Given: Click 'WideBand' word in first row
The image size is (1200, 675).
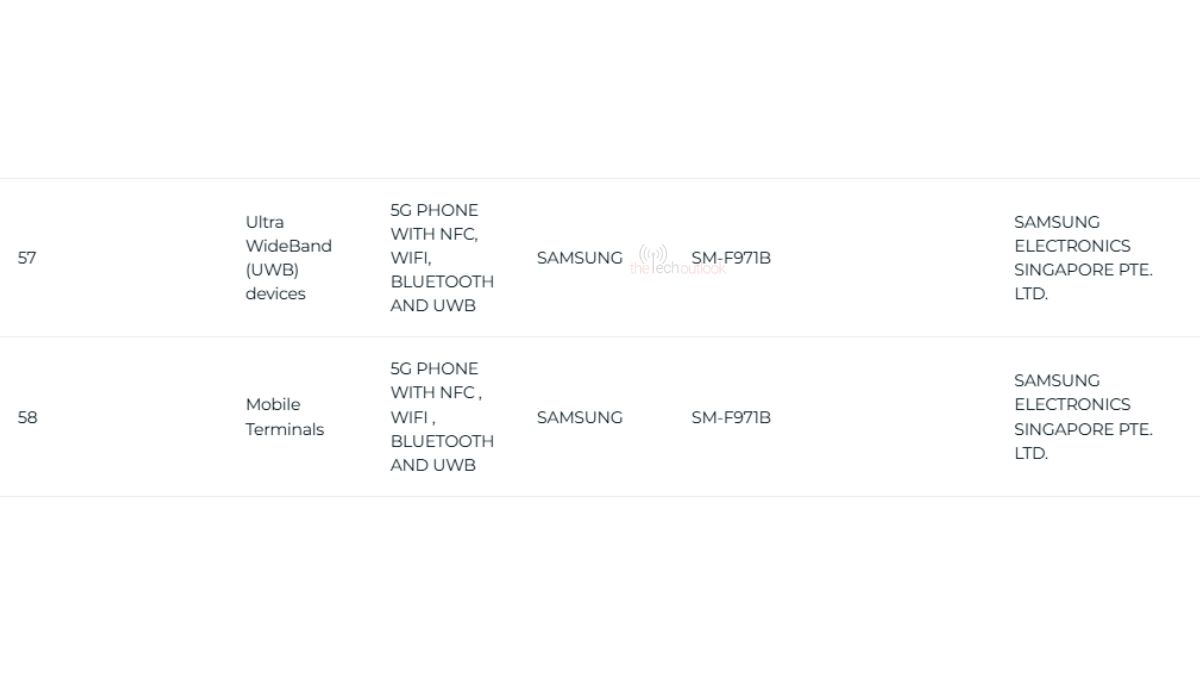Looking at the screenshot, I should coord(288,246).
